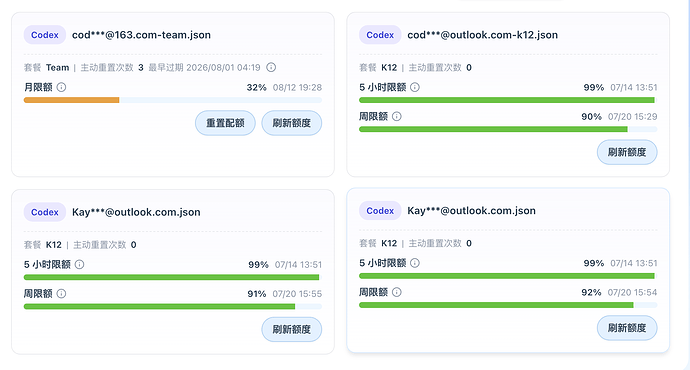690x370 pixels.
Task: Click 99% value in cod***@outlook.com-k12.json card
Action: (594, 87)
